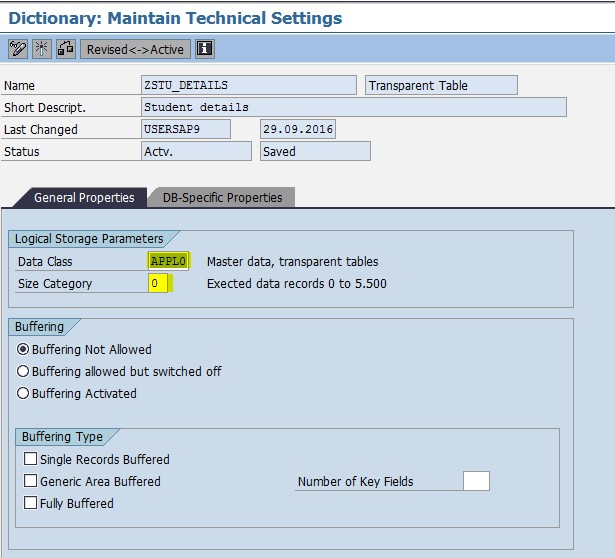The width and height of the screenshot is (615, 558).
Task: Click the Status field Actv.
Action: tap(196, 151)
